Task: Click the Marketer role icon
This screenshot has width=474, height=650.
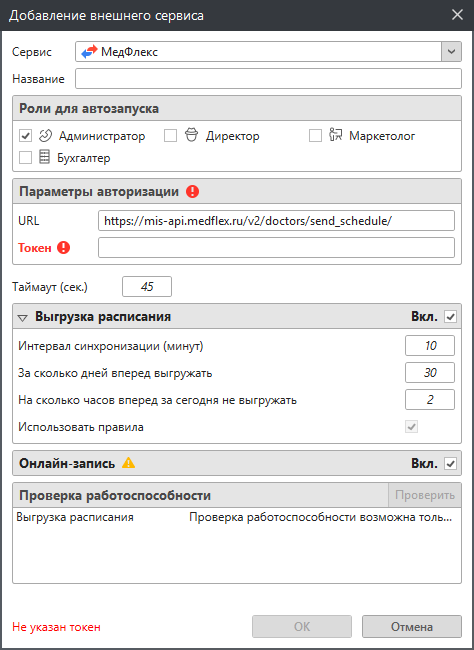Action: [x=335, y=135]
